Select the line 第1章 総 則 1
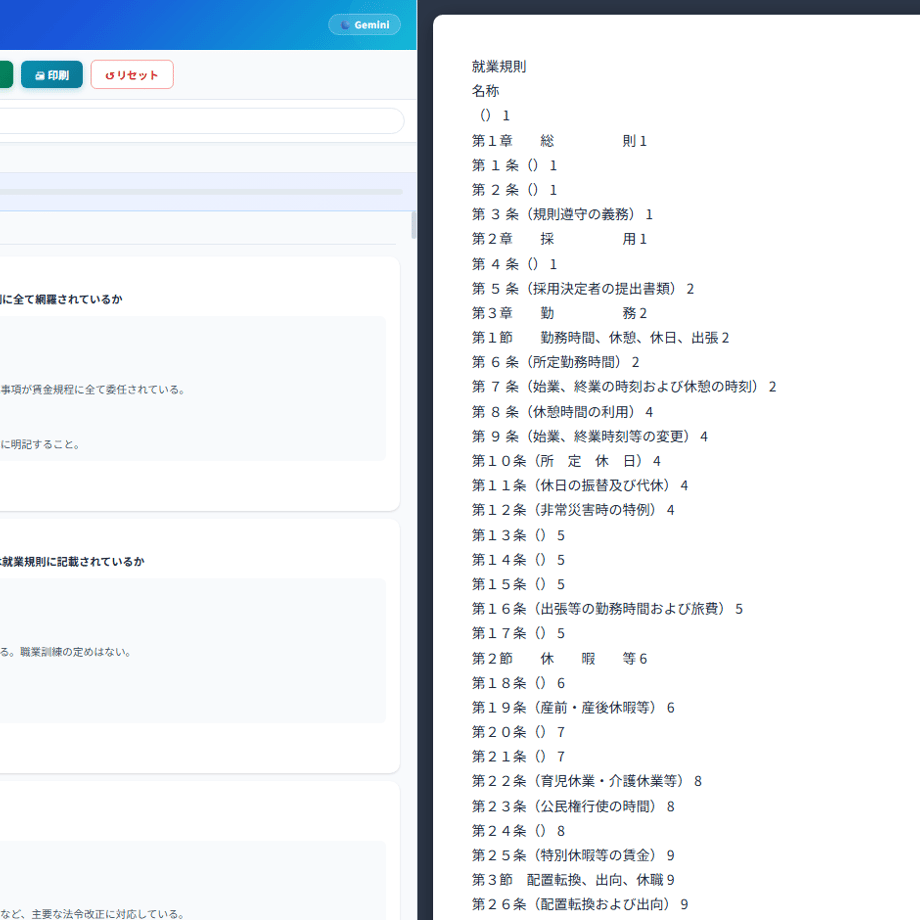Image resolution: width=920 pixels, height=920 pixels. pos(559,141)
